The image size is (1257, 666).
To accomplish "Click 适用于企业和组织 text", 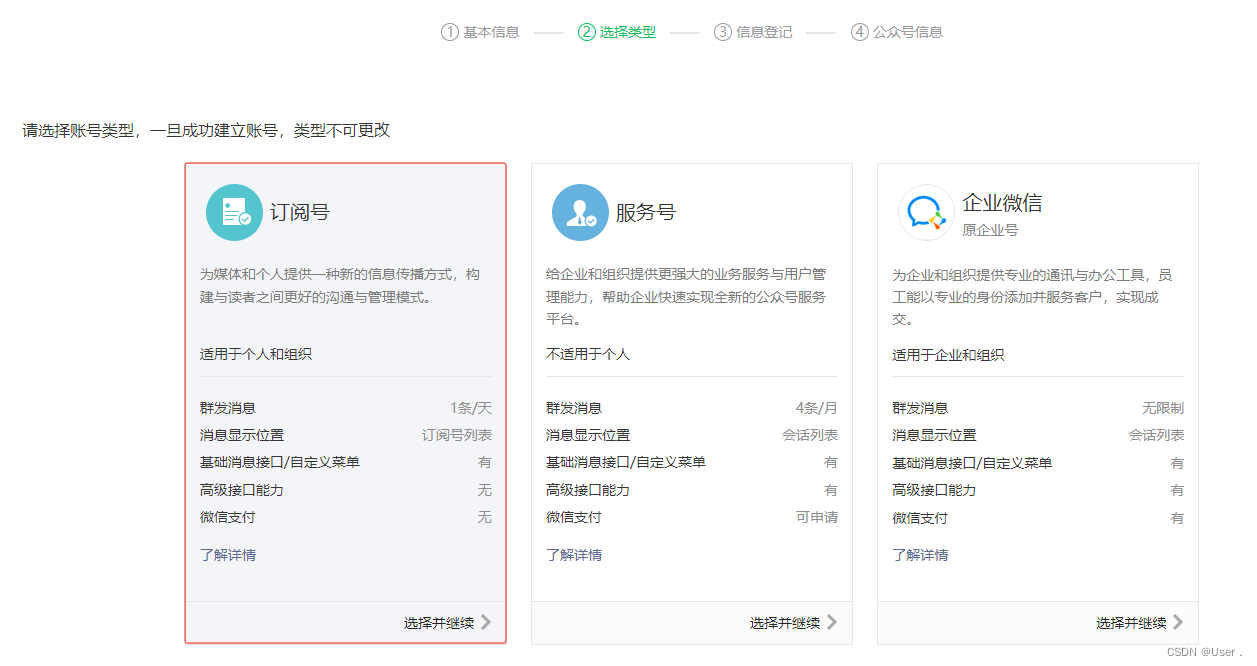I will pyautogui.click(x=948, y=355).
